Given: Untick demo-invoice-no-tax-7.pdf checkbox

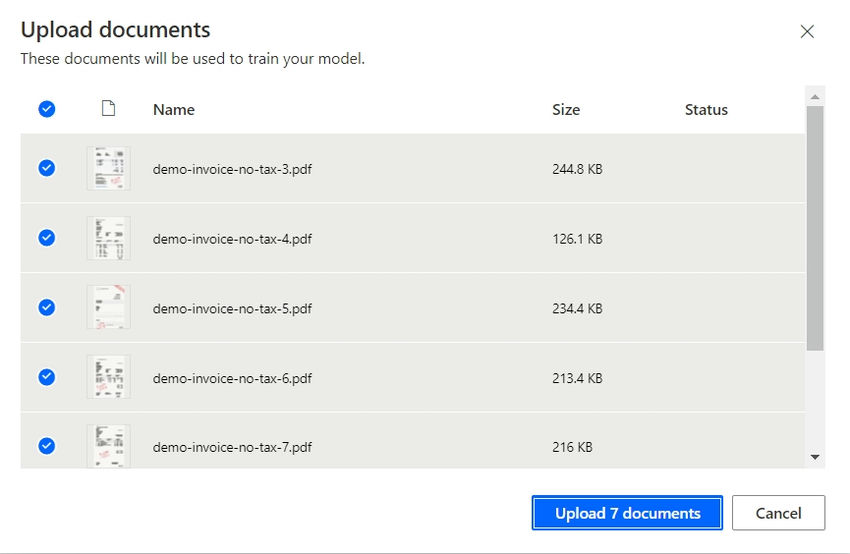Looking at the screenshot, I should point(47,446).
